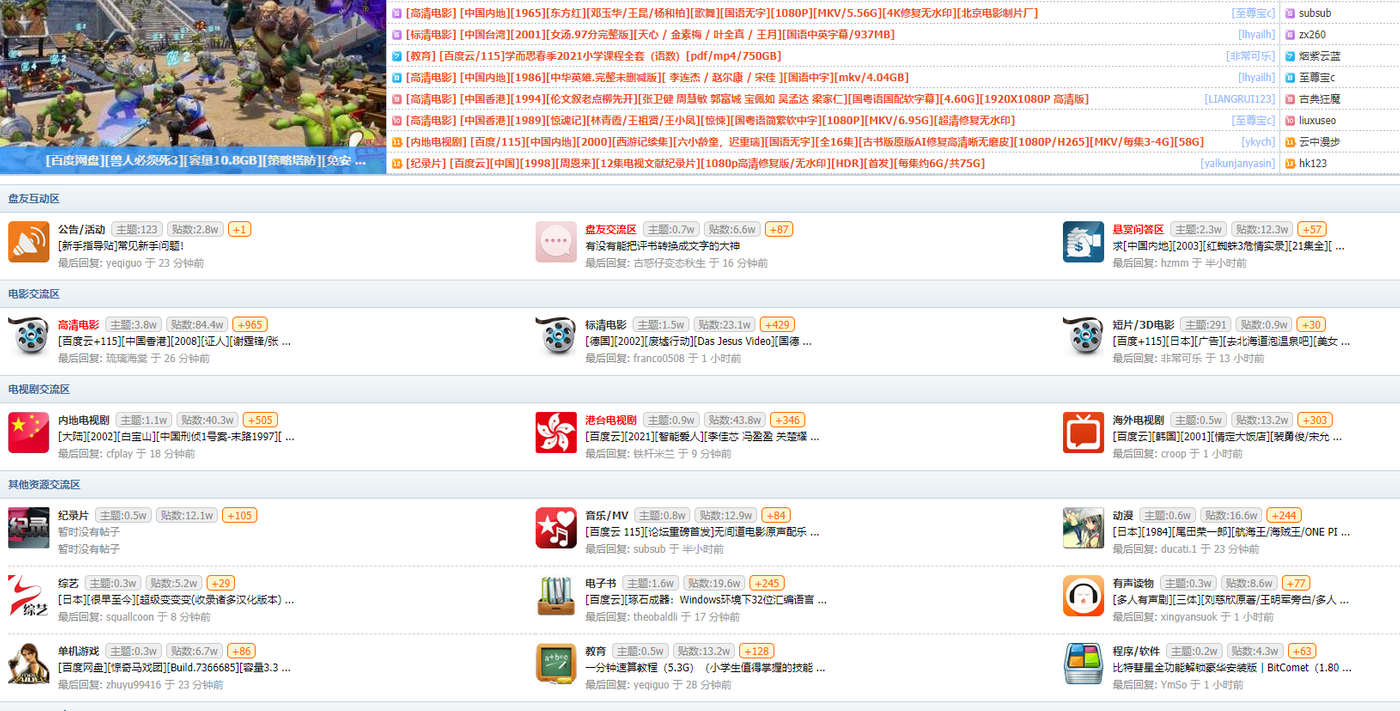
Task: Open user 云中漫步 in the right list
Action: point(1320,142)
